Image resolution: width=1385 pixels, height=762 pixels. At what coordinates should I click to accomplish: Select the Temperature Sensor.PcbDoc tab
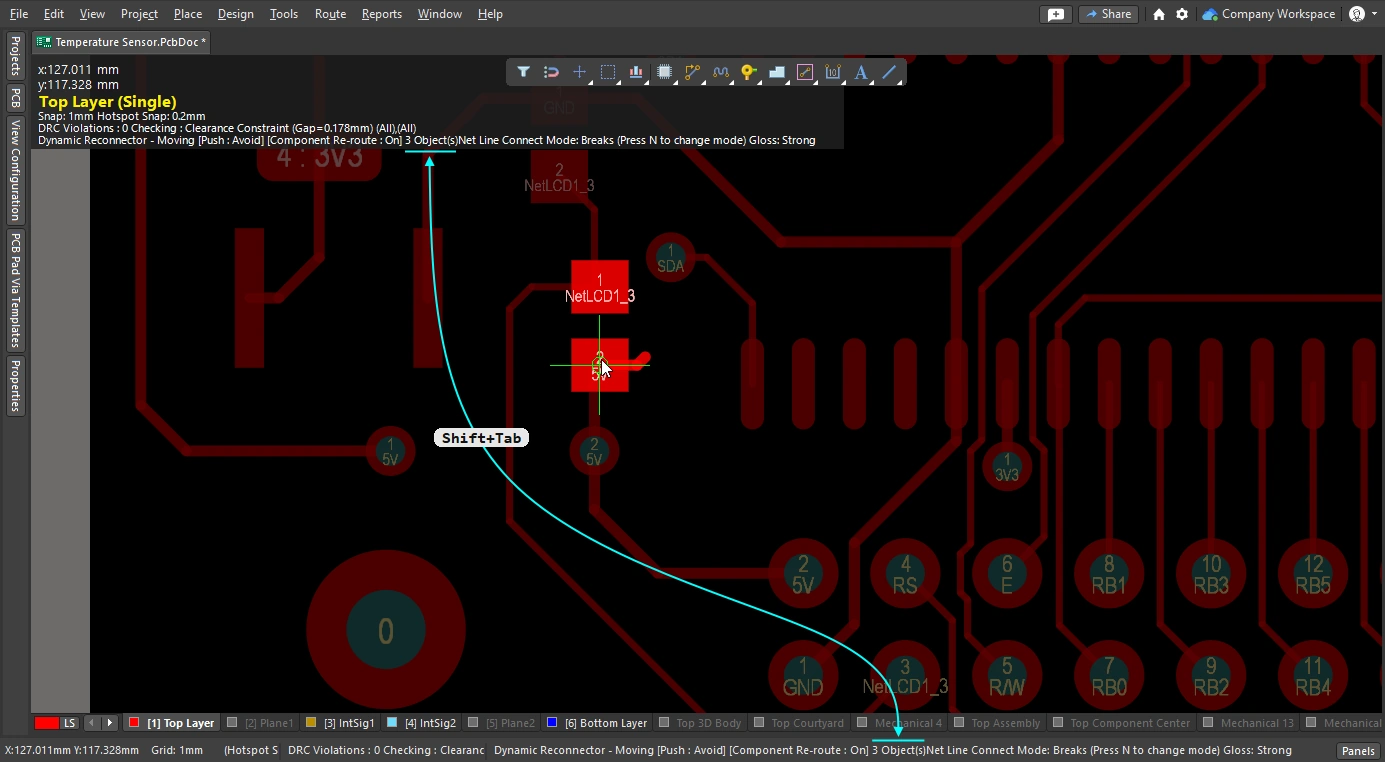[122, 42]
